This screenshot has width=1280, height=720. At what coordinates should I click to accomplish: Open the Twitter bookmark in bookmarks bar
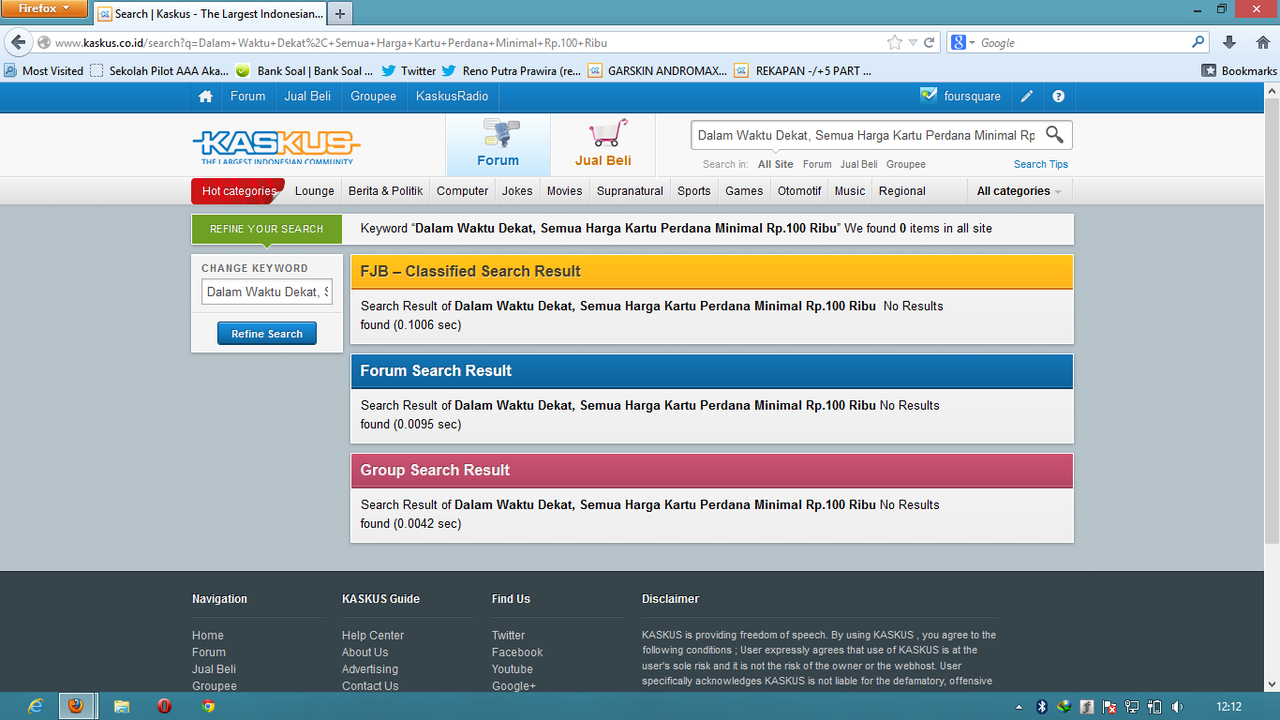(408, 71)
